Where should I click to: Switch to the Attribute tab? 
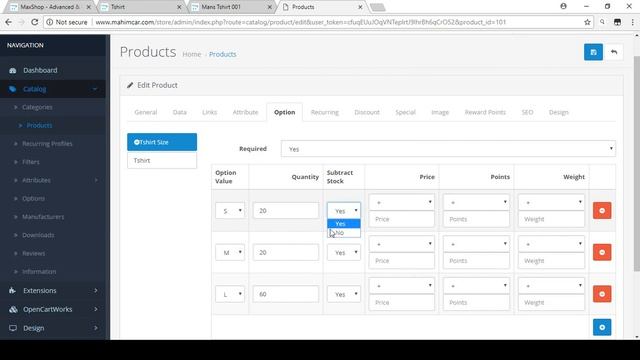(245, 112)
